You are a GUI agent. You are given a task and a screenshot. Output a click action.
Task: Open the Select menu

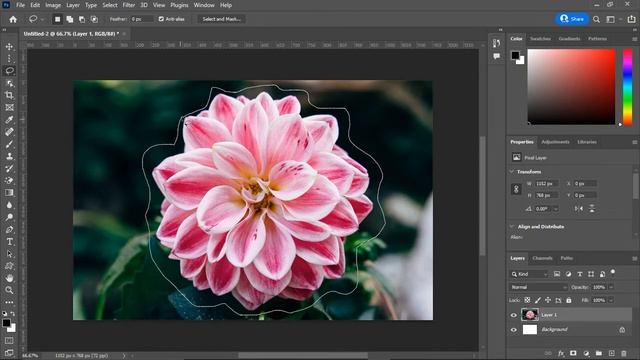(x=110, y=5)
